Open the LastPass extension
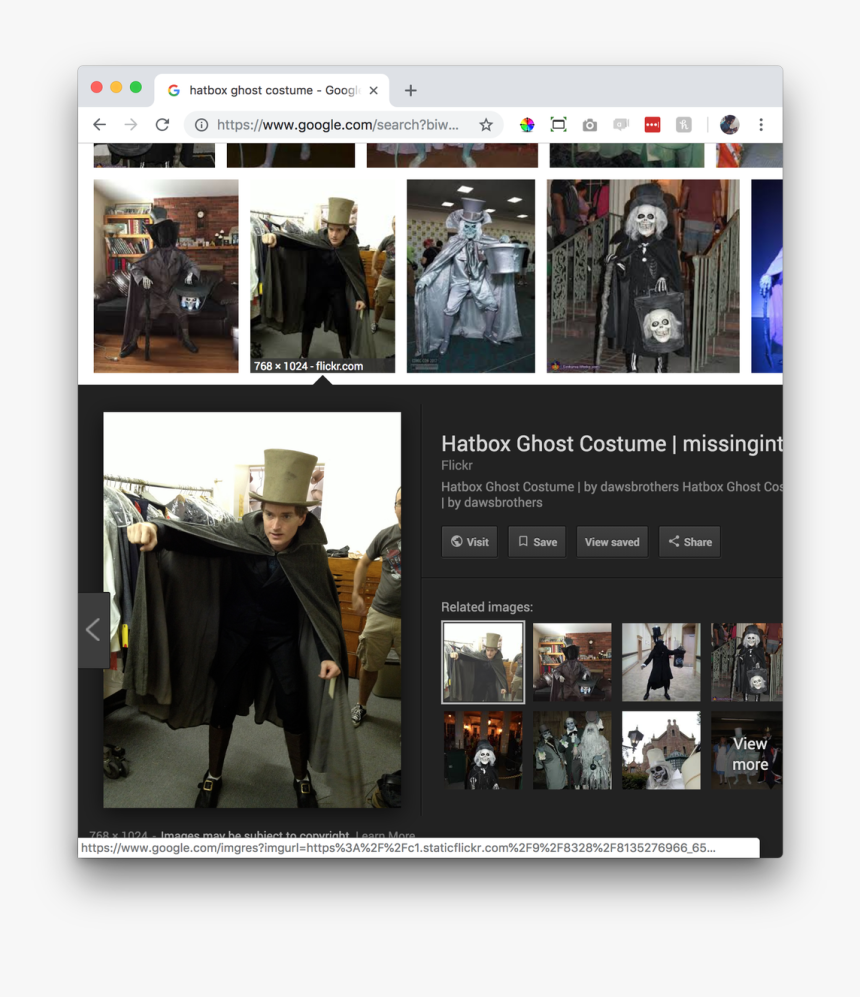Screen dimensions: 860x997 pyautogui.click(x=652, y=125)
